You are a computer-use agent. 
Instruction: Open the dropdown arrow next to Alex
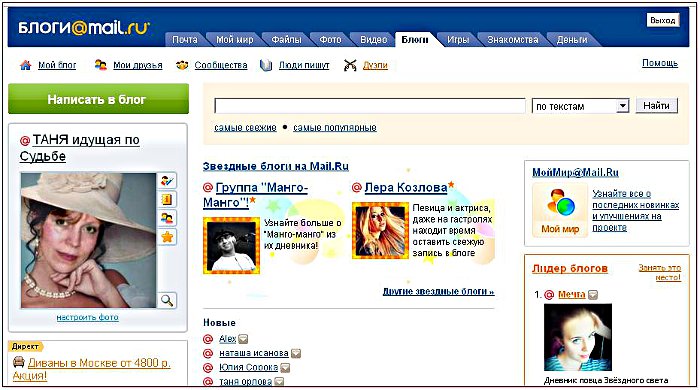tap(243, 339)
